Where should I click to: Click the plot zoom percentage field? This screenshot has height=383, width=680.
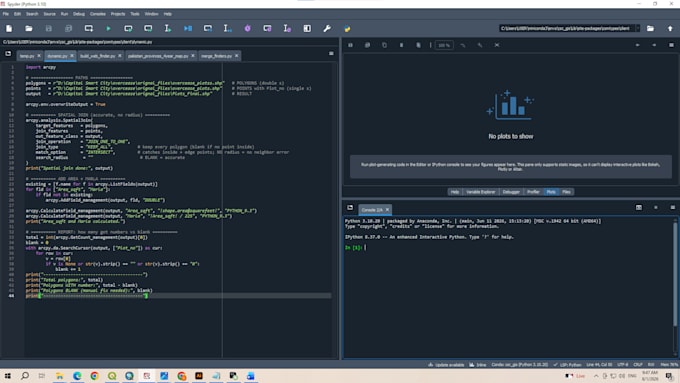pyautogui.click(x=444, y=45)
